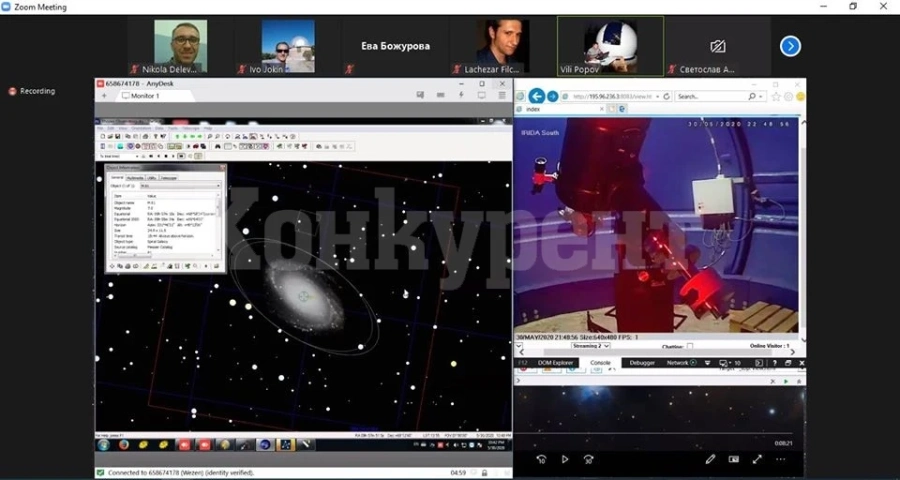This screenshot has height=480, width=900.
Task: Select the index tab in Internet Explorer
Action: point(561,109)
